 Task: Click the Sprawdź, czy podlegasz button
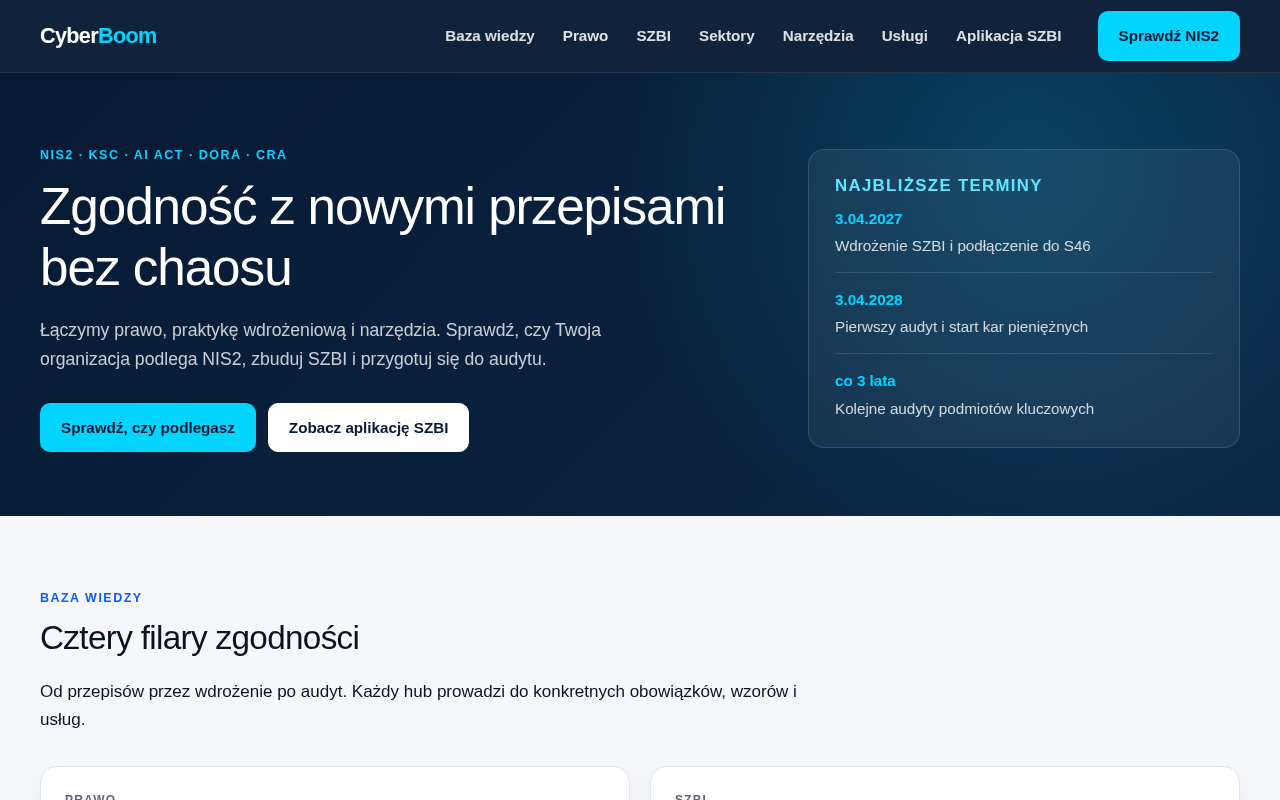[x=148, y=427]
